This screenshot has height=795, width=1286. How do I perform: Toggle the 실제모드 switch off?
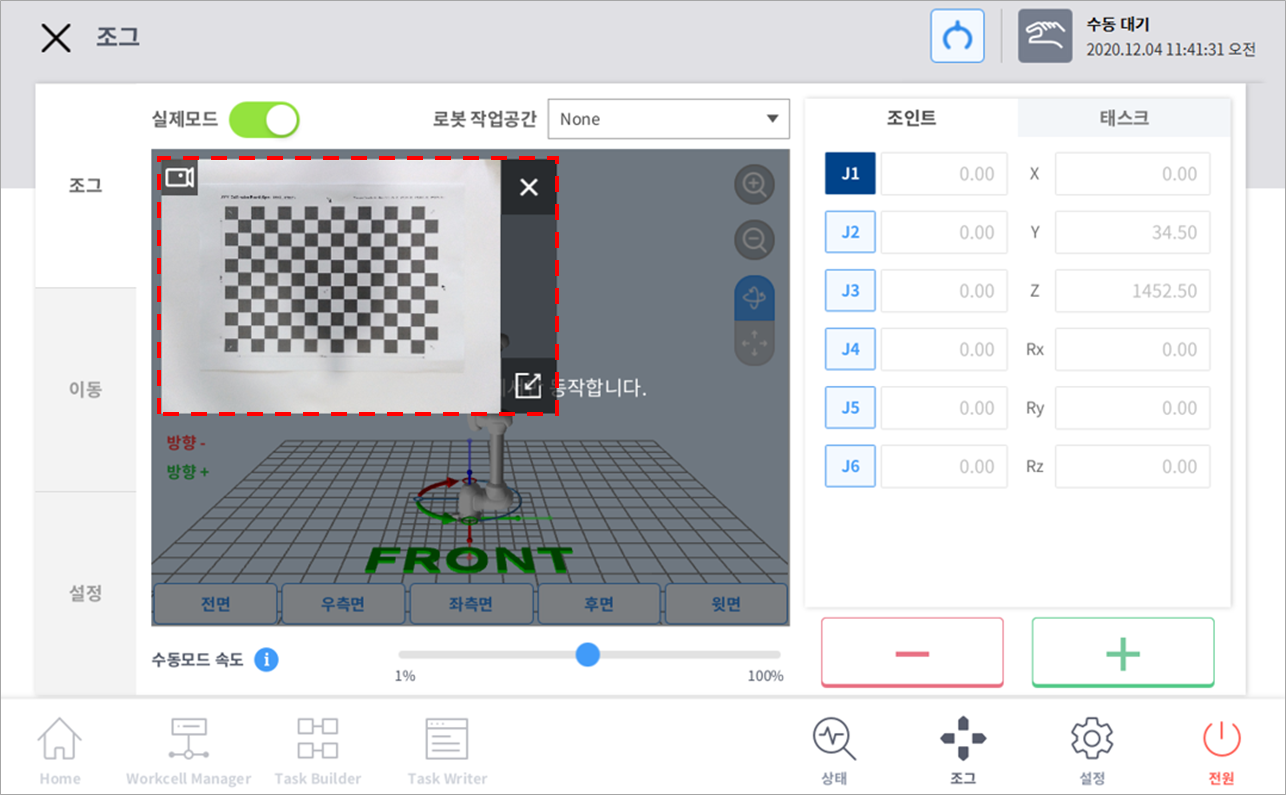[264, 119]
